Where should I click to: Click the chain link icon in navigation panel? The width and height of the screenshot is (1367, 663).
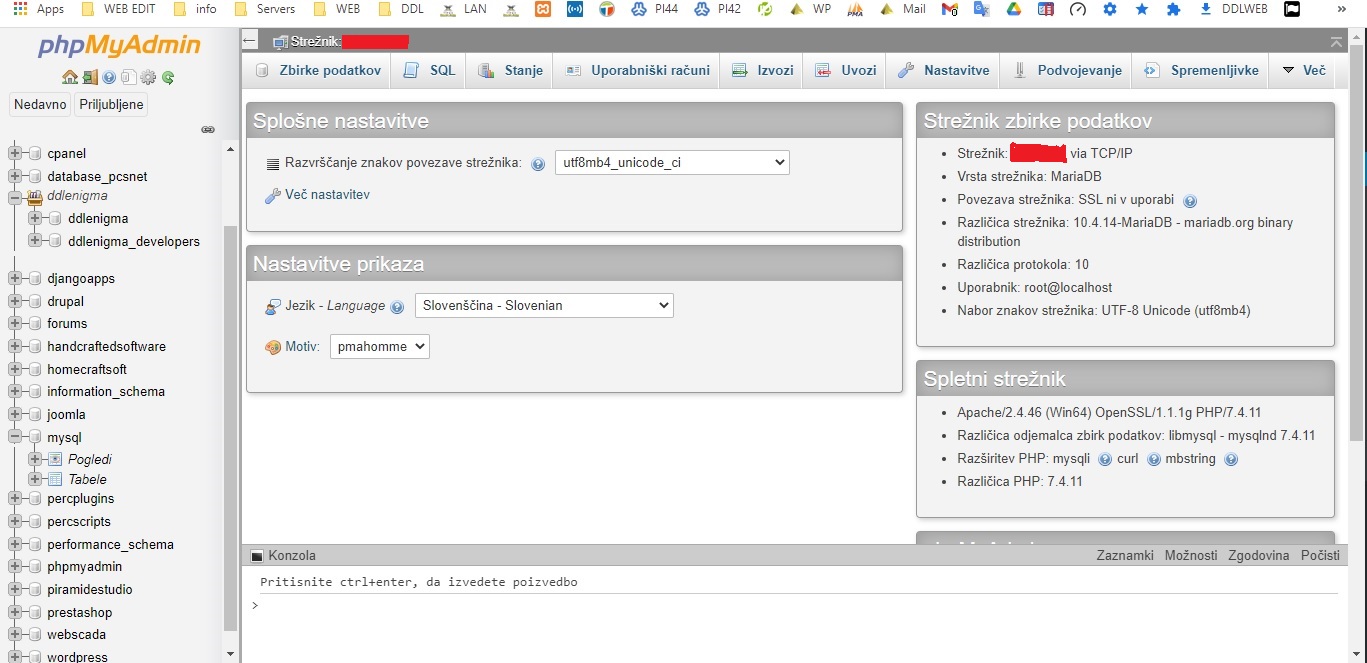pos(208,129)
